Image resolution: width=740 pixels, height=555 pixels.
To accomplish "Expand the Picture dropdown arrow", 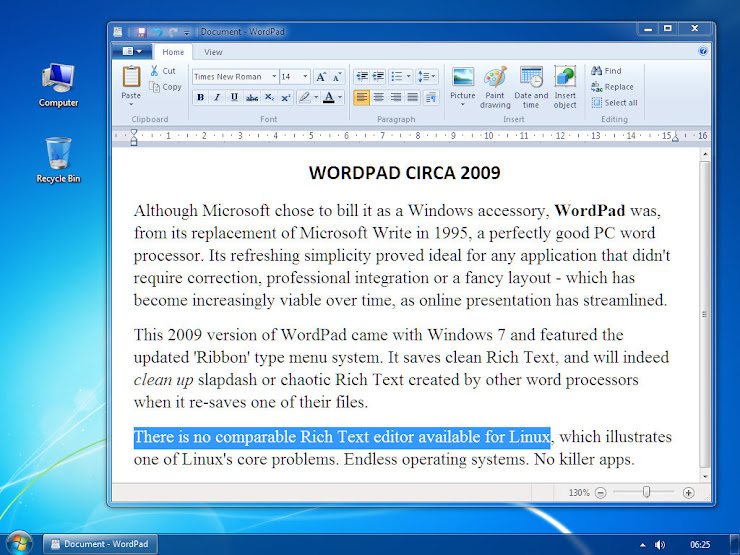I will (x=462, y=104).
